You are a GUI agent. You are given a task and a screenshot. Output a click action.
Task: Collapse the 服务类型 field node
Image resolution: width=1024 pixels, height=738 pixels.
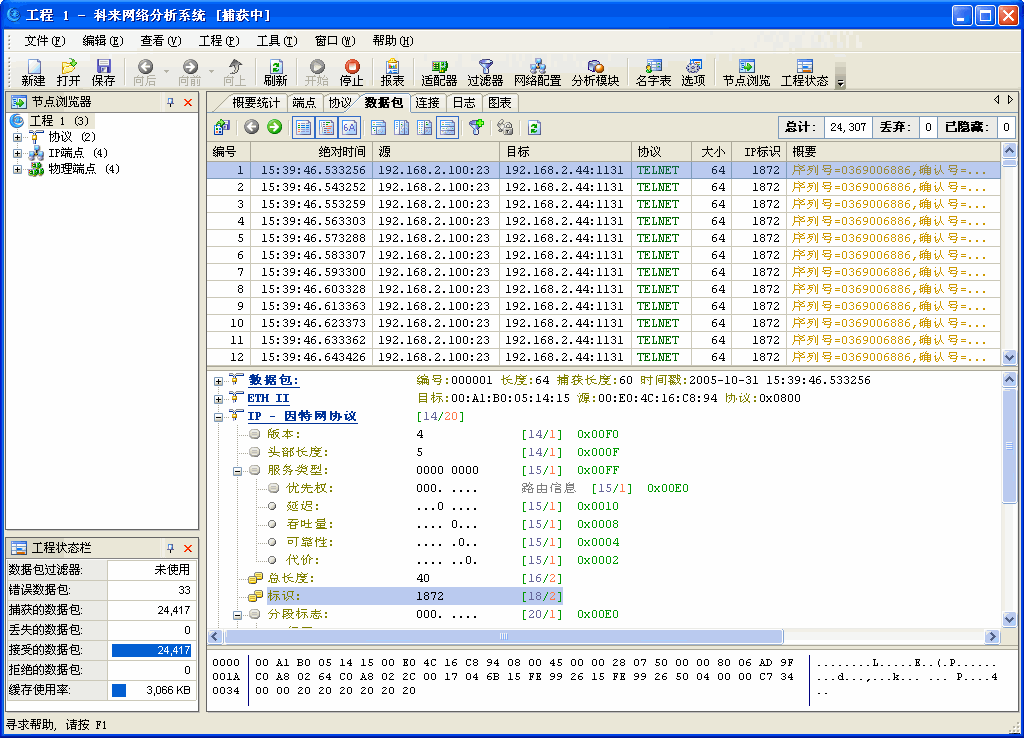pos(238,470)
